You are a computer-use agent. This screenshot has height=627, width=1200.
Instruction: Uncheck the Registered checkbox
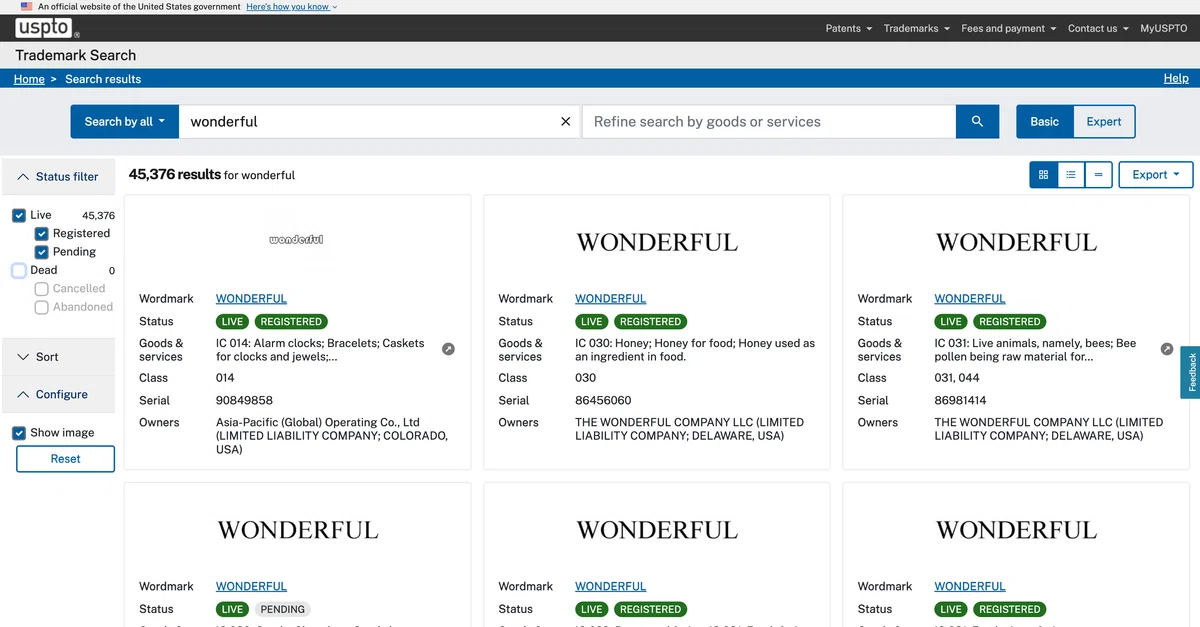[x=42, y=233]
